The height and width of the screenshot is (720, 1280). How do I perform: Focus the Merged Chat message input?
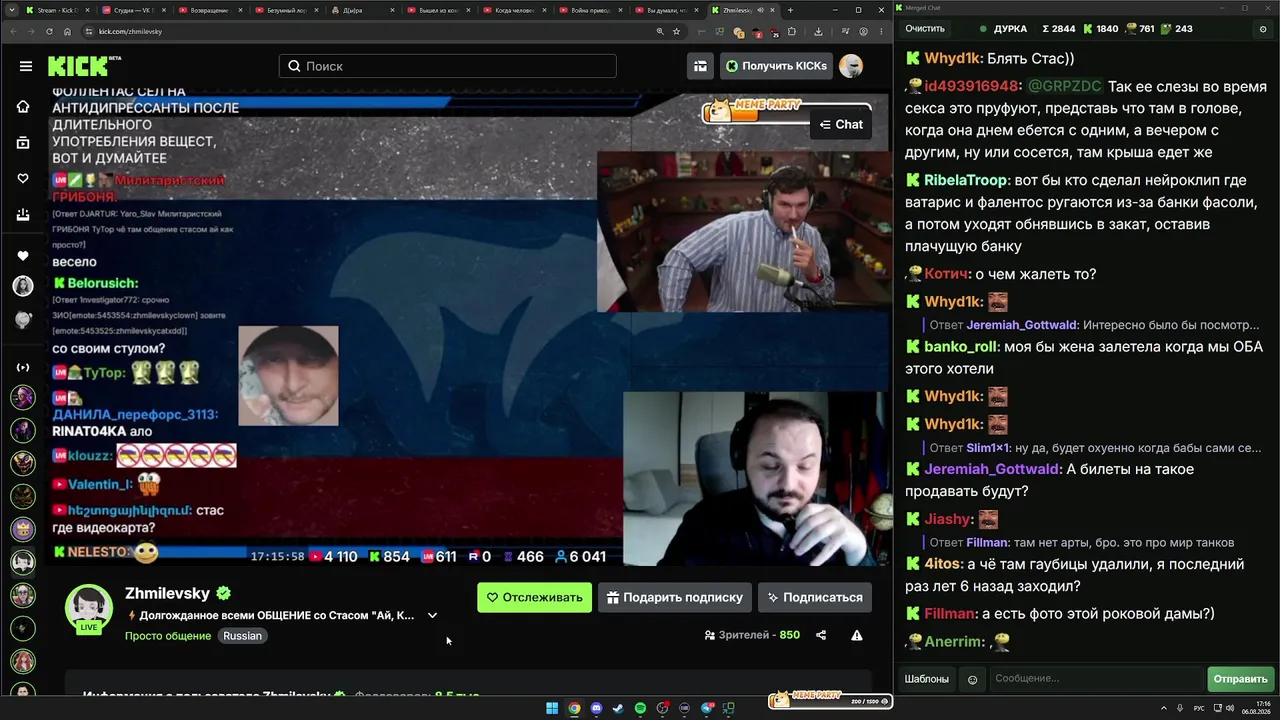coord(1096,679)
